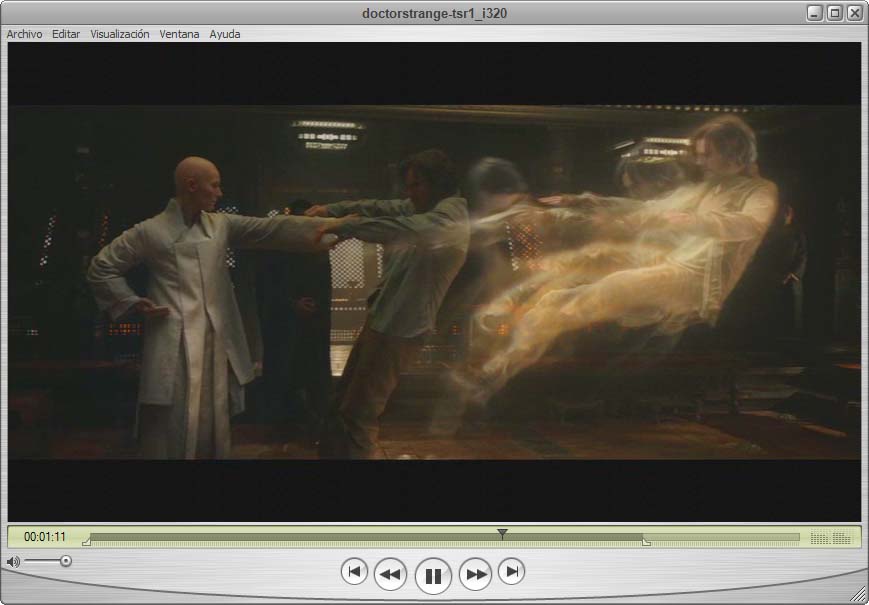Screen dimensions: 869x605
Task: Fast forward the movie
Action: (476, 575)
